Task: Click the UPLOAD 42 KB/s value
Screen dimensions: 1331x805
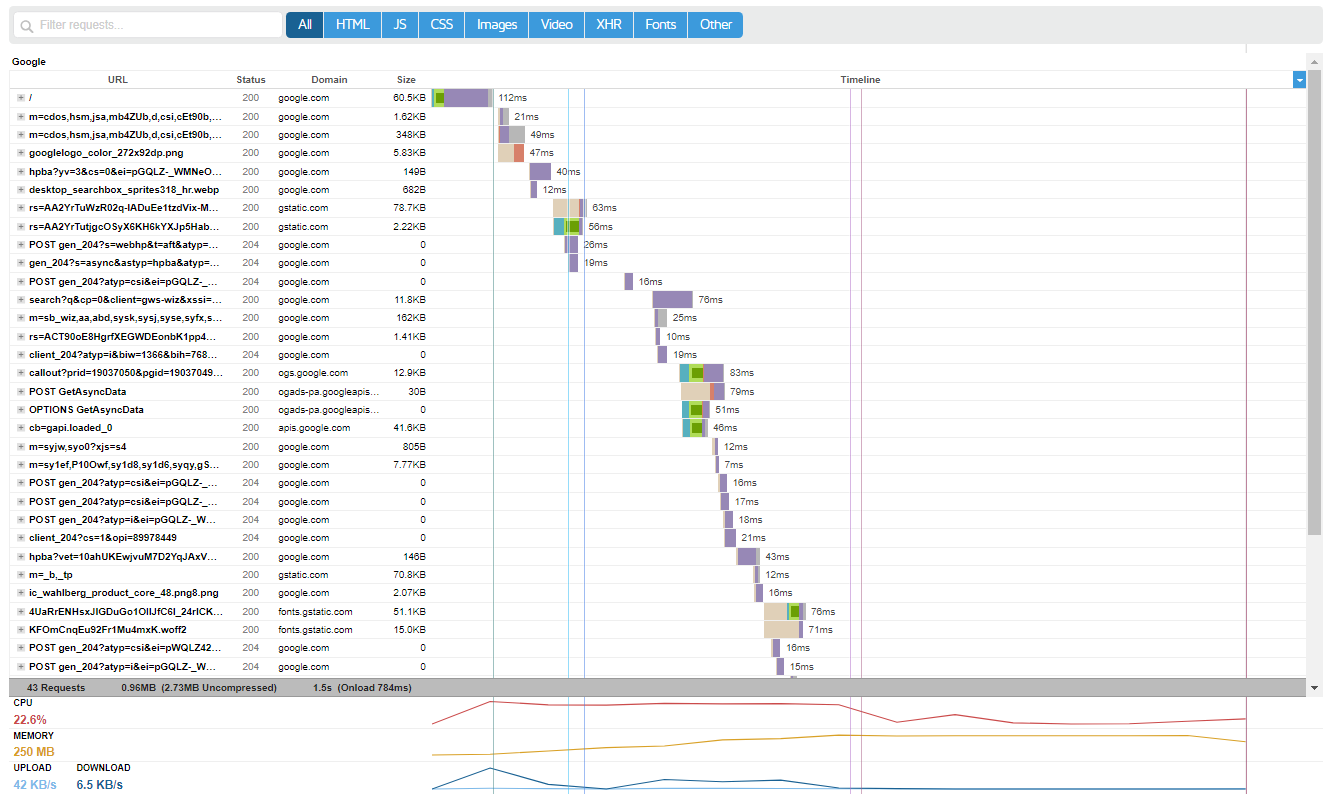Action: point(35,785)
